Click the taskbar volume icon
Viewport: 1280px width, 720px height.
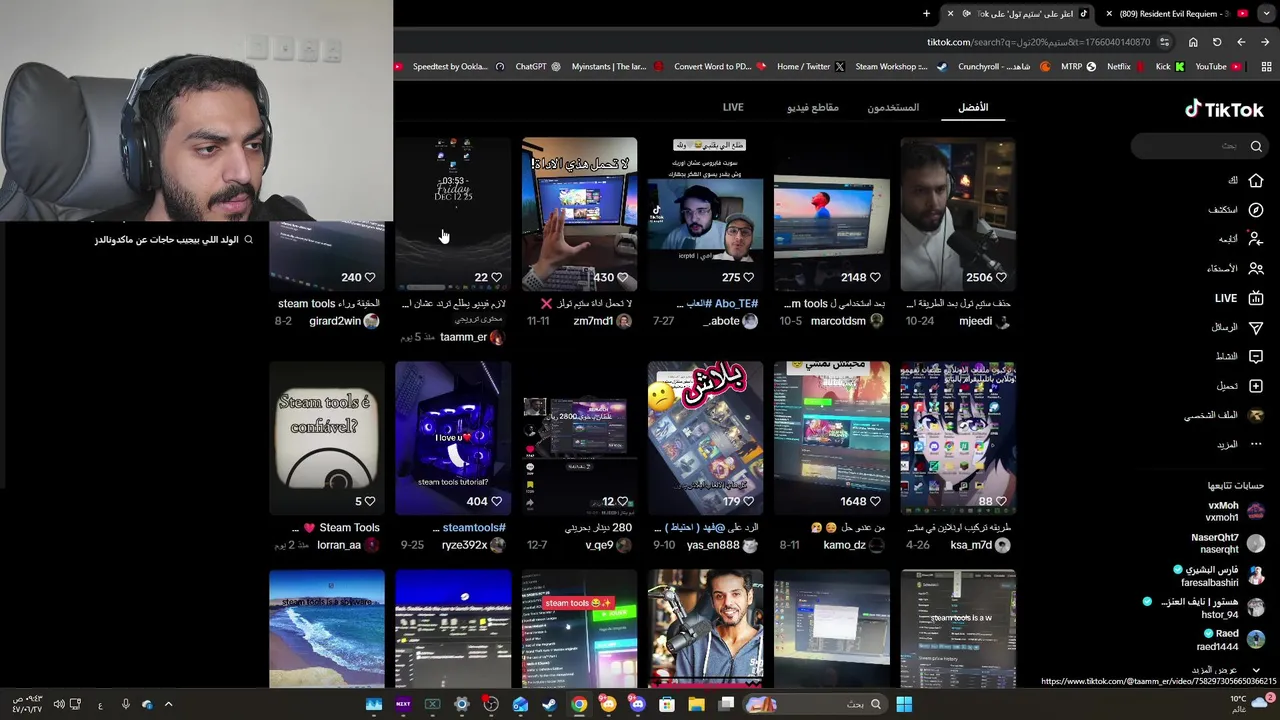tap(59, 704)
